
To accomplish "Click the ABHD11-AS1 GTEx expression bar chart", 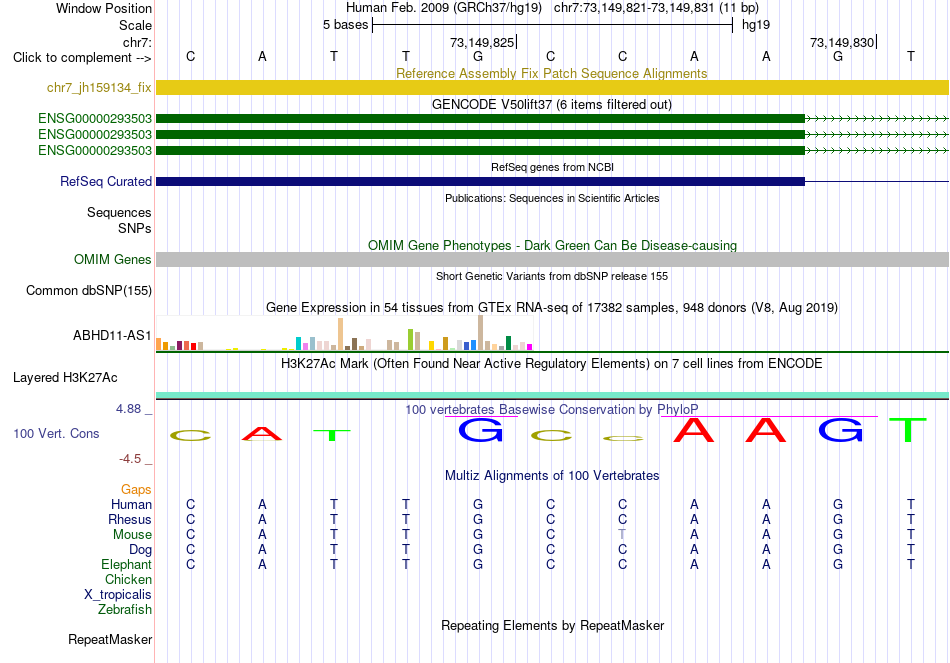I will click(x=344, y=333).
